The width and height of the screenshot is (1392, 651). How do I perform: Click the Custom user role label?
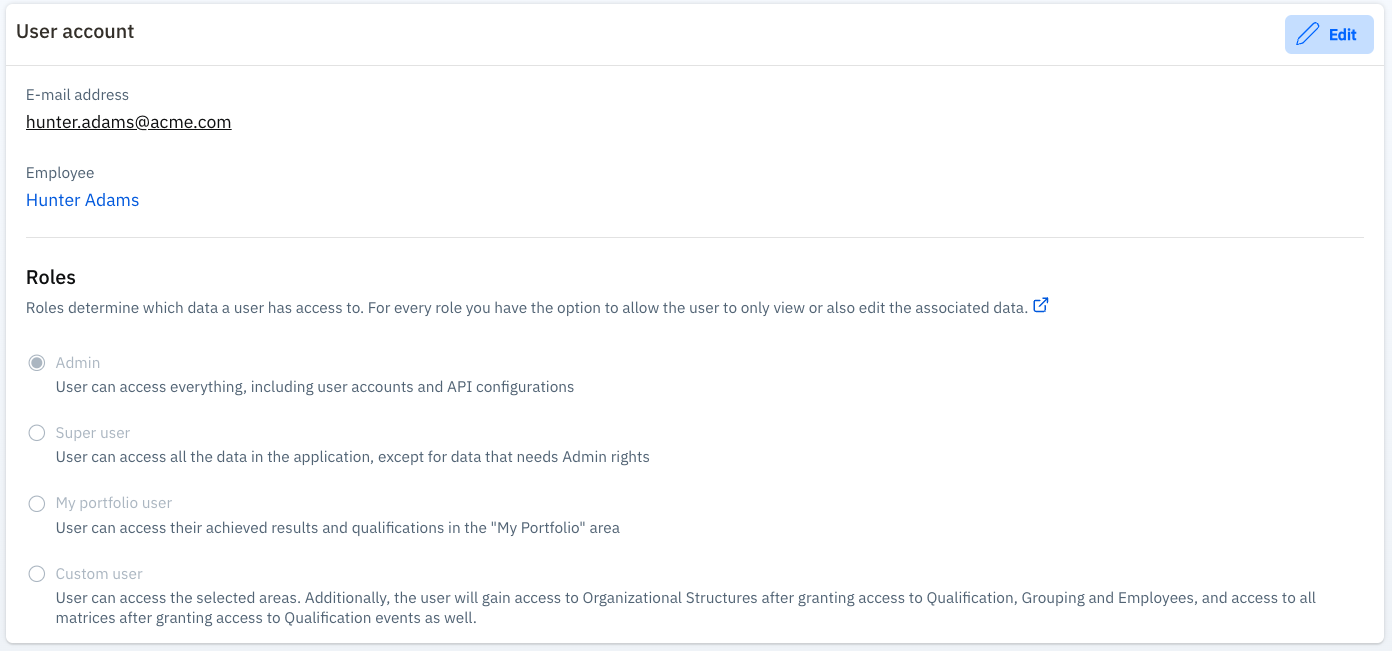coord(99,574)
